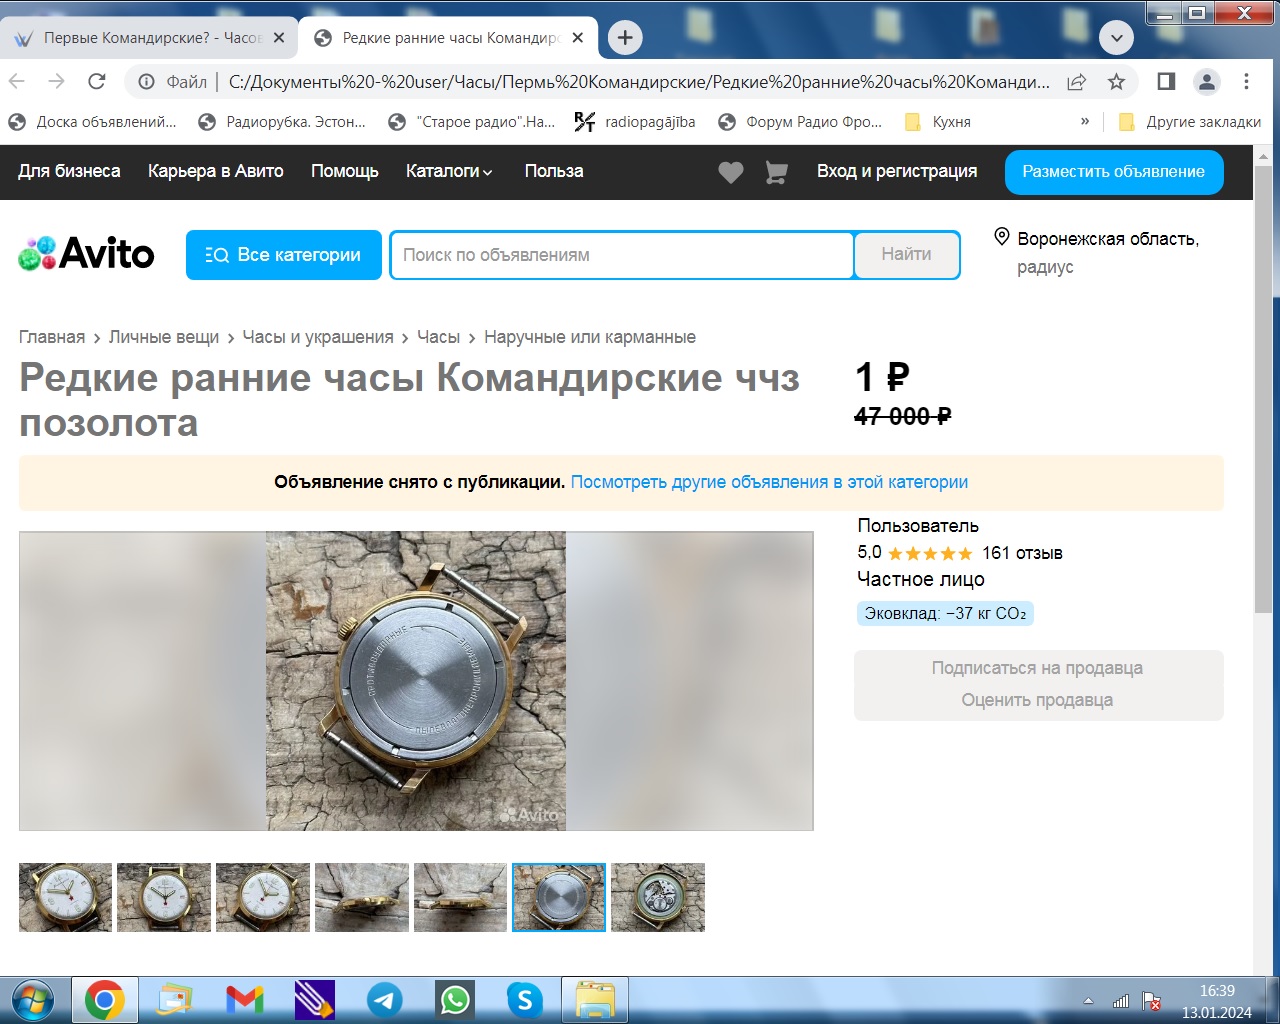
Task: Toggle the browser side panel
Action: [1166, 82]
